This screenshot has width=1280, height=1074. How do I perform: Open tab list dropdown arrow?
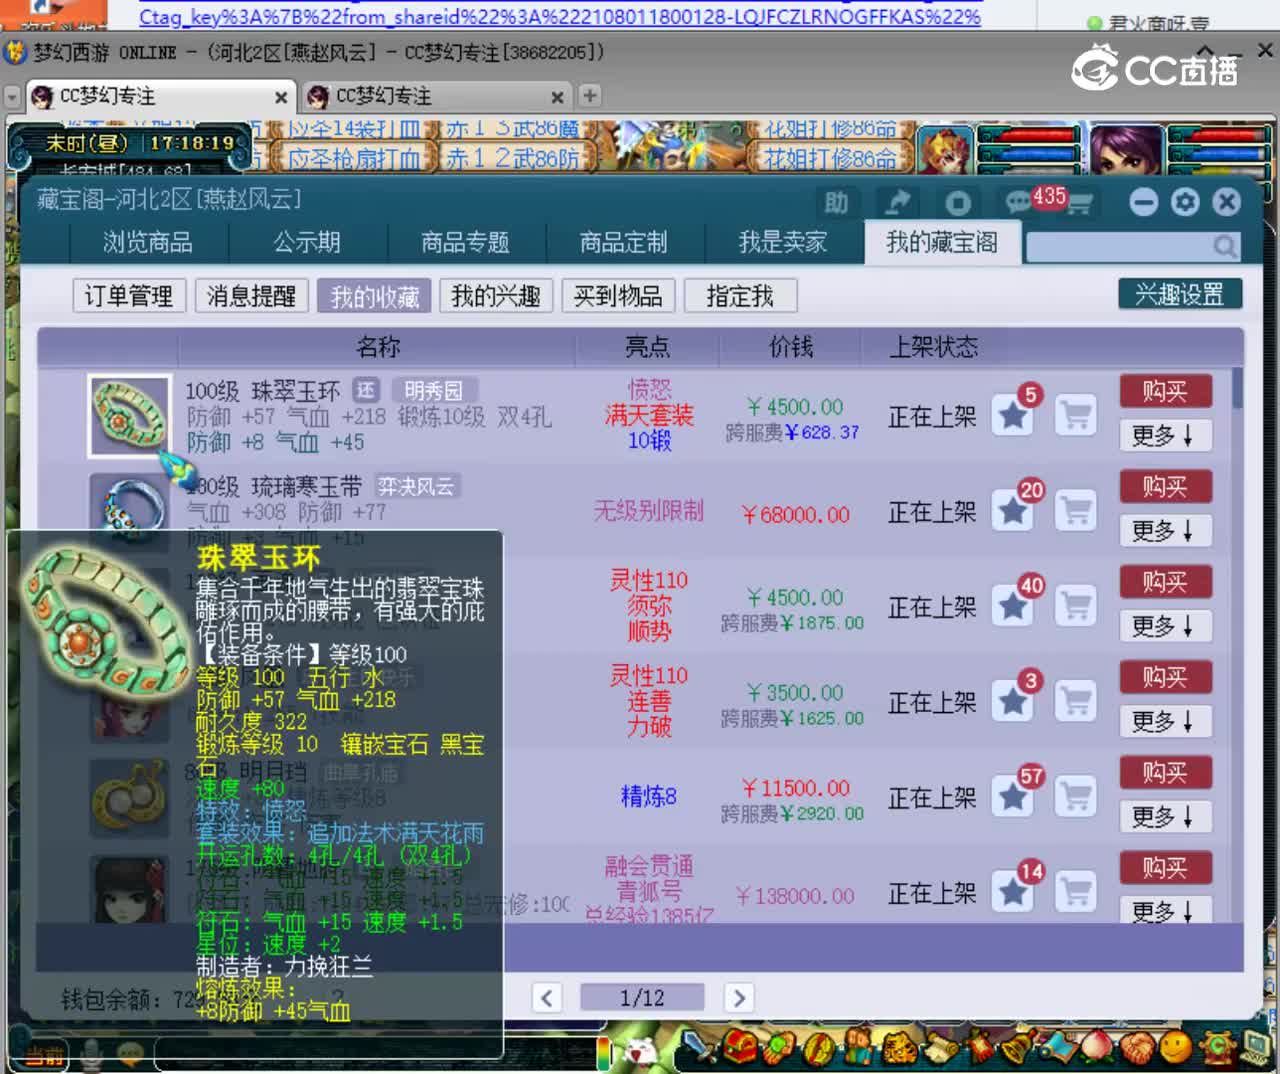[x=12, y=97]
